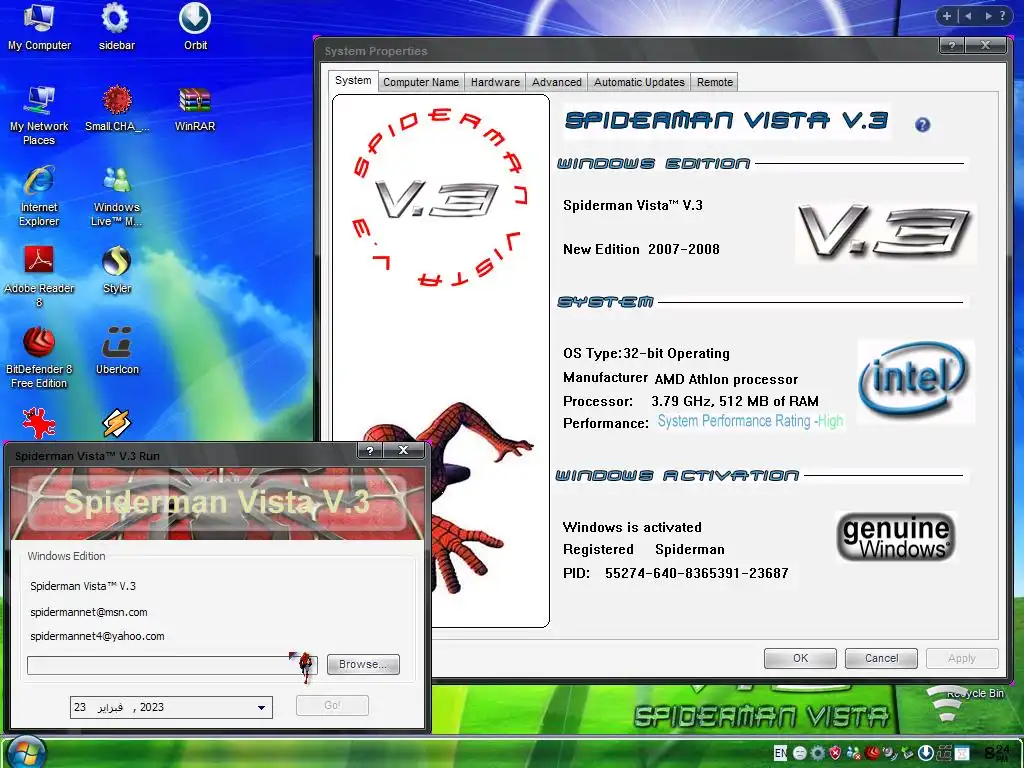Click the Run dialog text input field
This screenshot has height=768, width=1024.
pos(172,665)
